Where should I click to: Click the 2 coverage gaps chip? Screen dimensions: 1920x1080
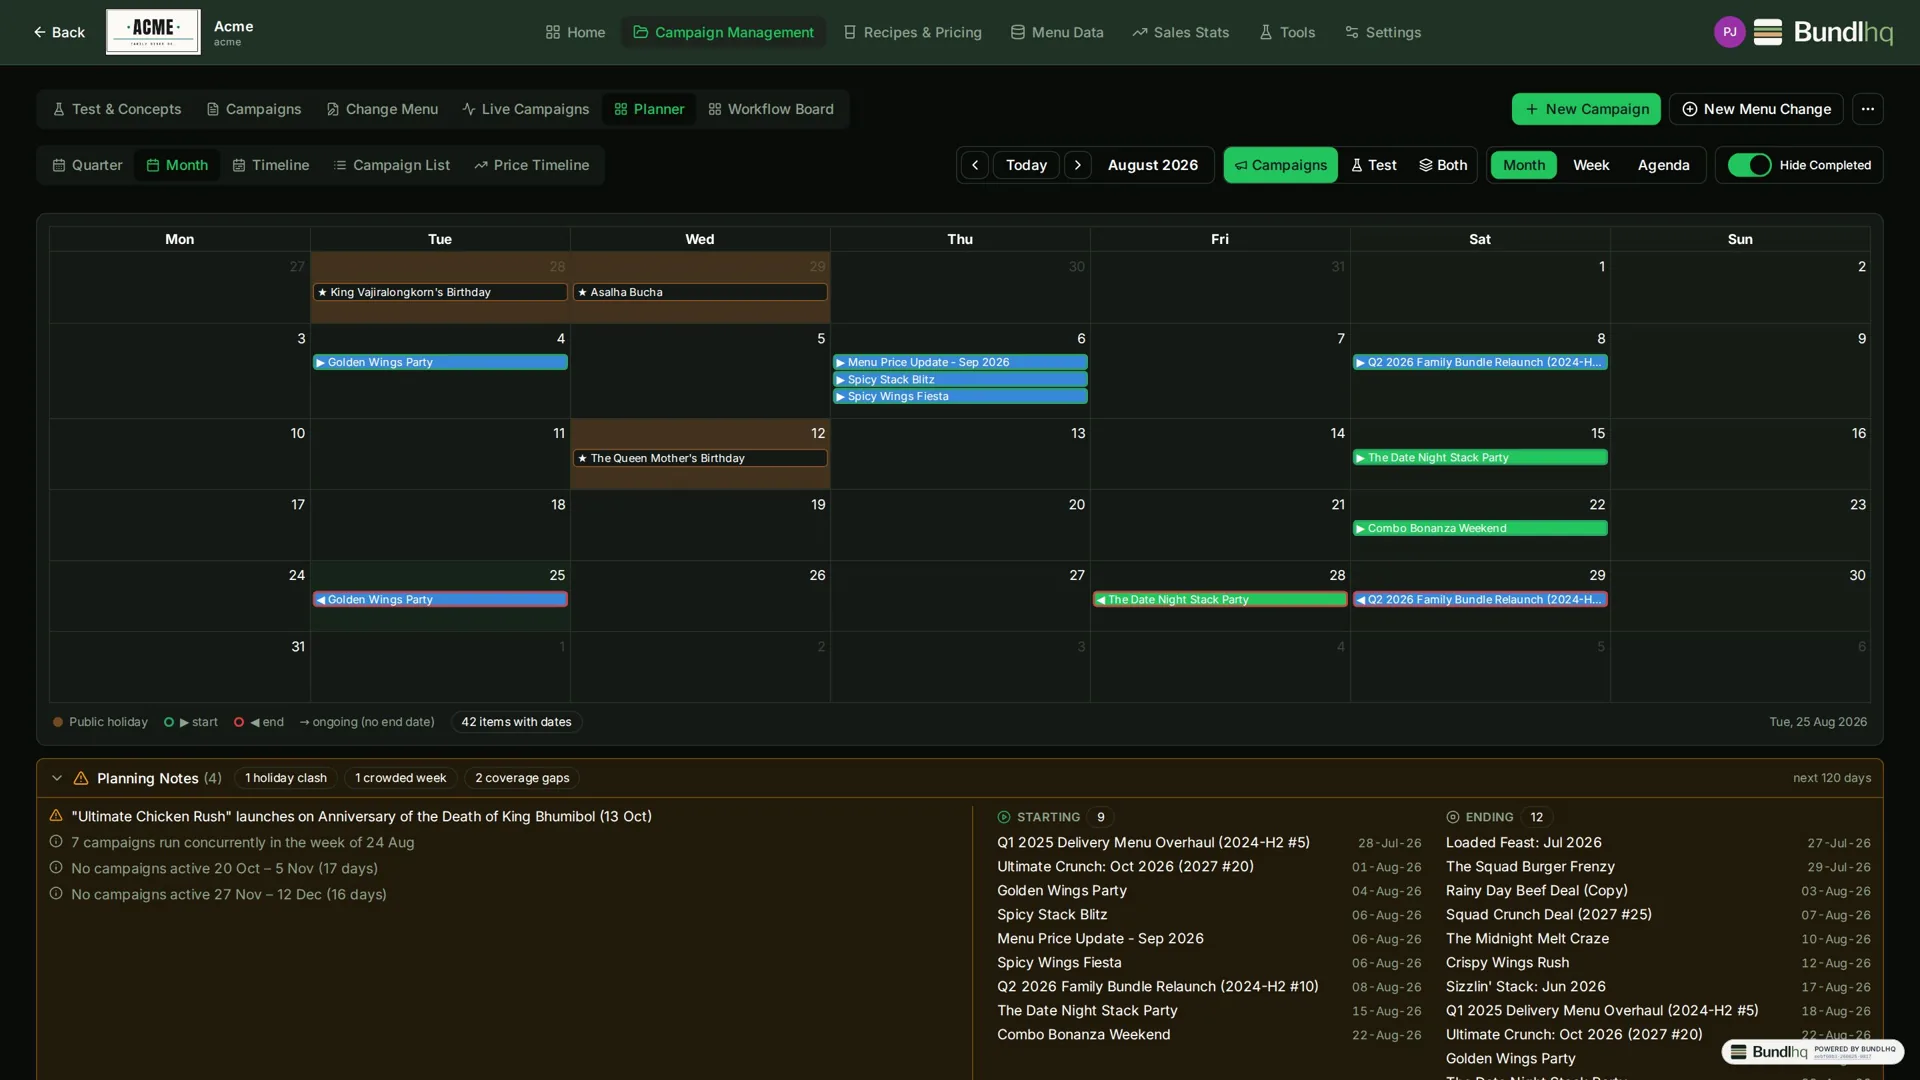pyautogui.click(x=522, y=778)
